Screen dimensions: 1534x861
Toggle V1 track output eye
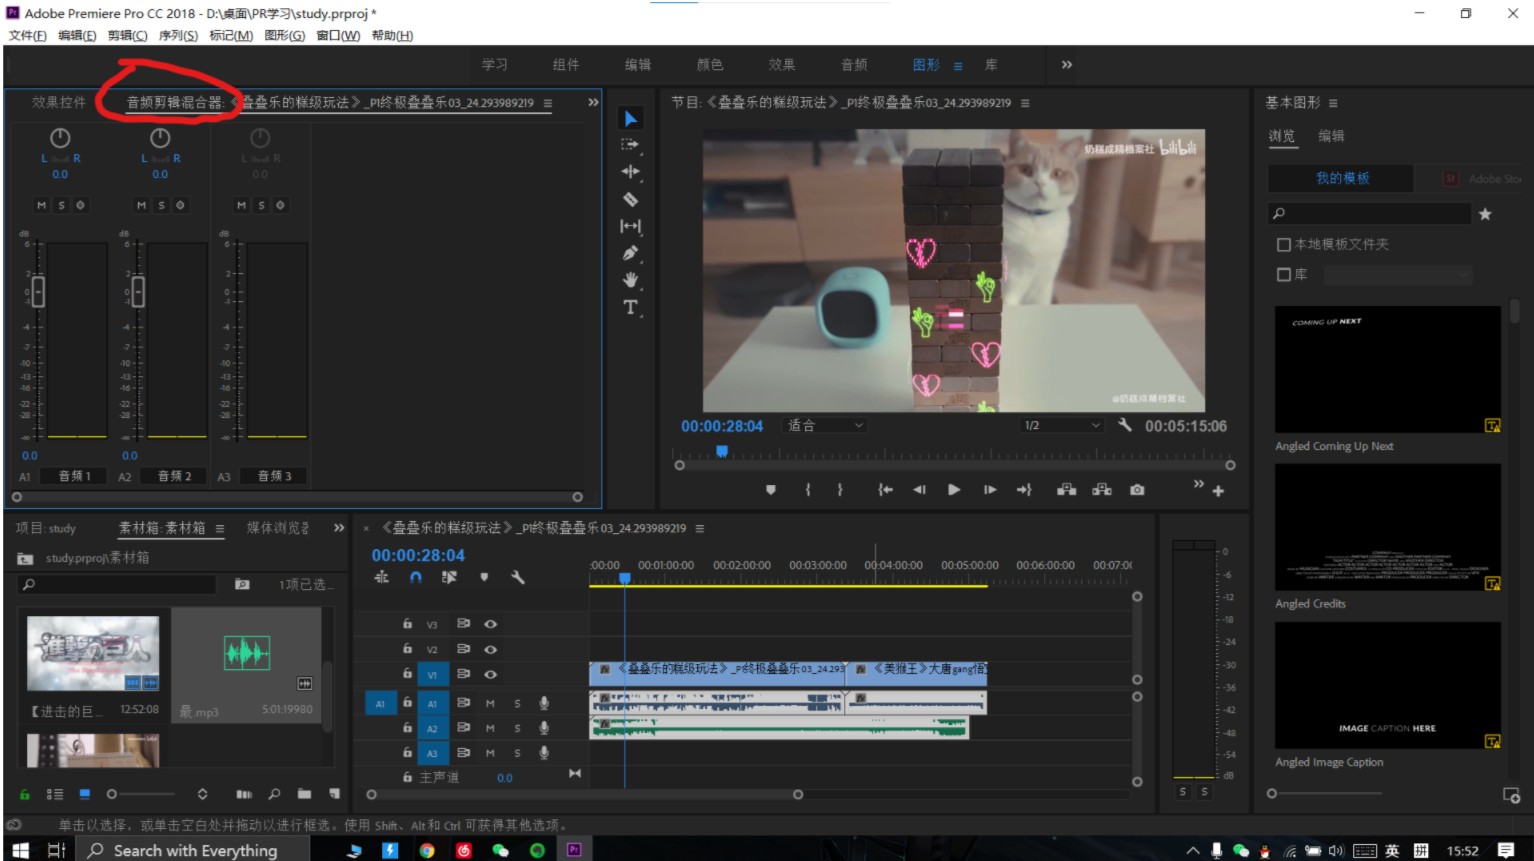[x=490, y=674]
